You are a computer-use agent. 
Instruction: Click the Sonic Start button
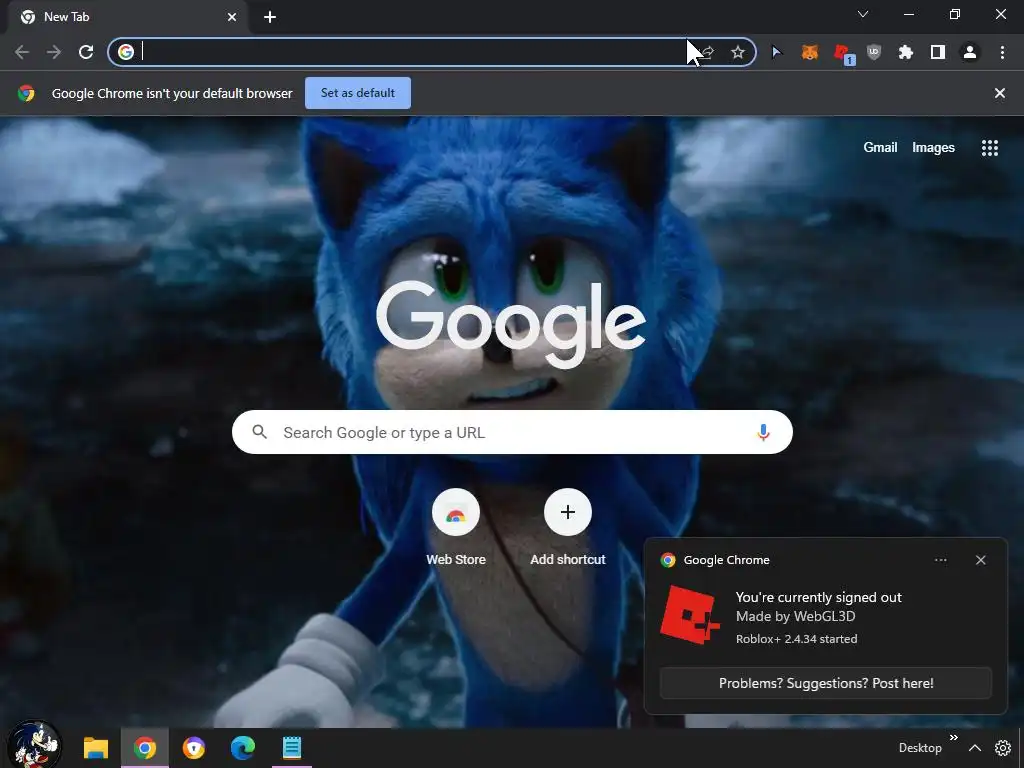point(34,744)
